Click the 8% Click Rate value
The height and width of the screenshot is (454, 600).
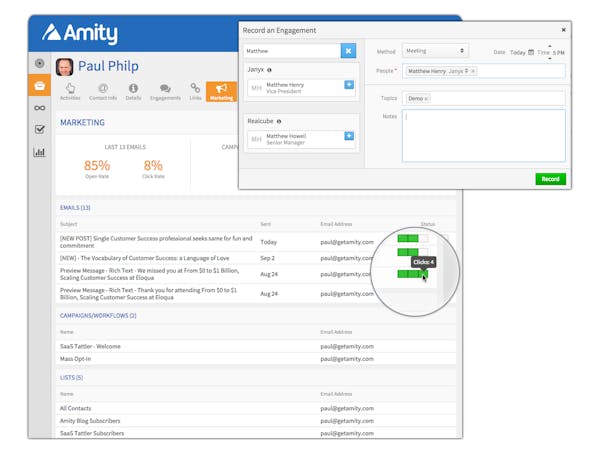(x=153, y=166)
